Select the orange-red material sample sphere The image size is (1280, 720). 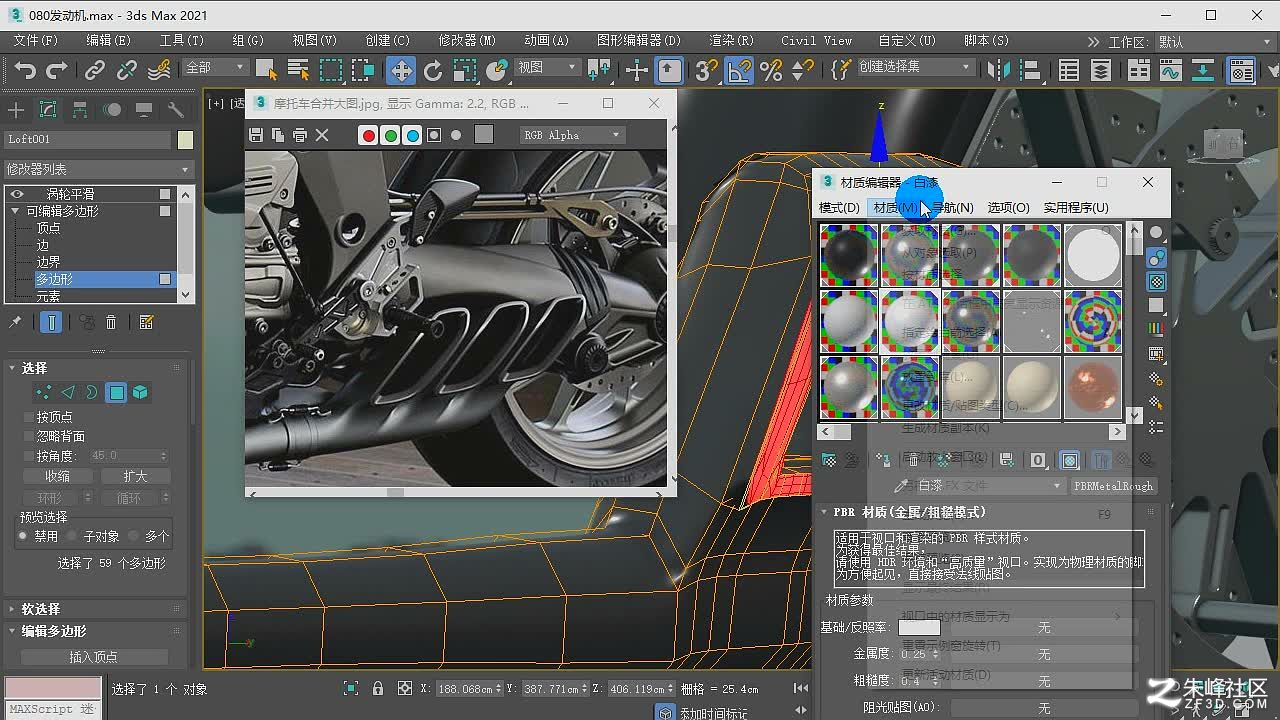pyautogui.click(x=1093, y=387)
